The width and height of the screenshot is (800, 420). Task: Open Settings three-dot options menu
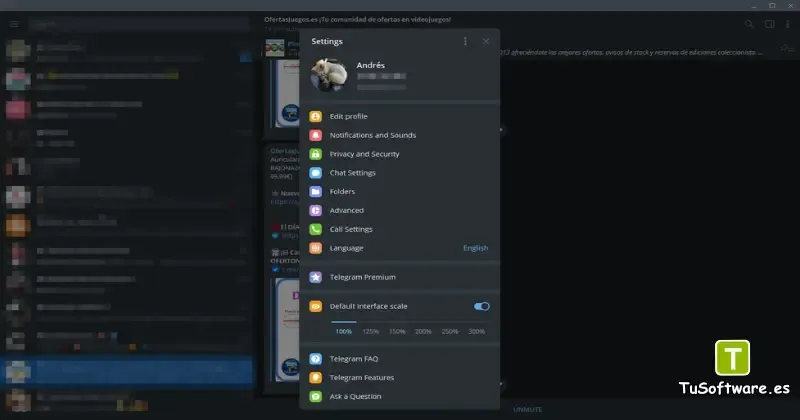point(465,41)
